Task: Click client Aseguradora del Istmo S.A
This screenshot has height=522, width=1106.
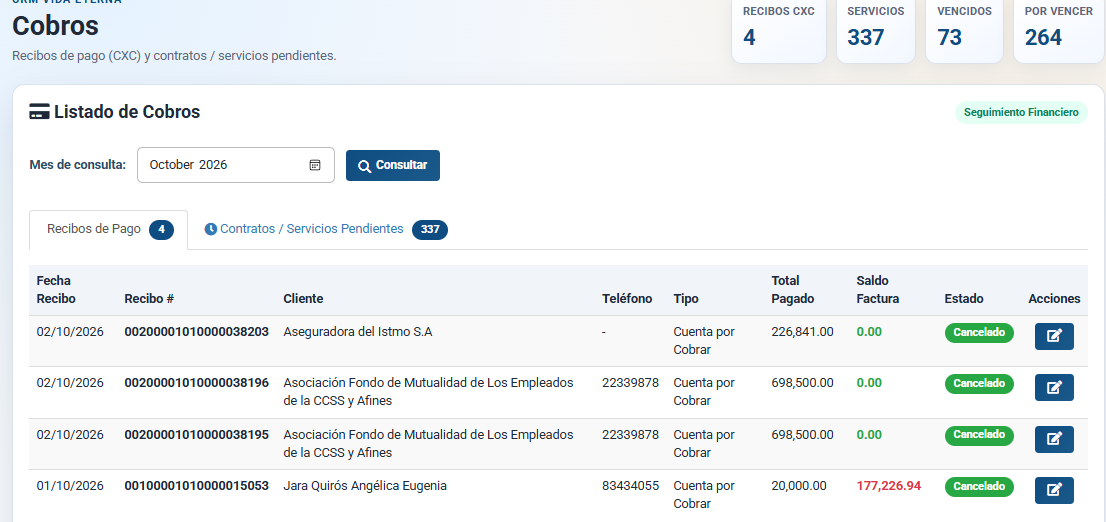Action: coord(358,332)
